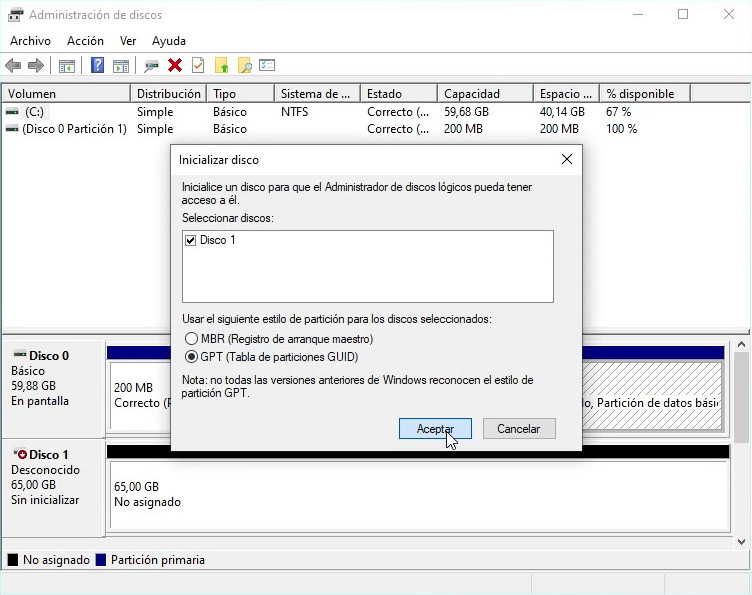The image size is (752, 595).
Task: Click the properties checkmark sheet icon
Action: (198, 66)
